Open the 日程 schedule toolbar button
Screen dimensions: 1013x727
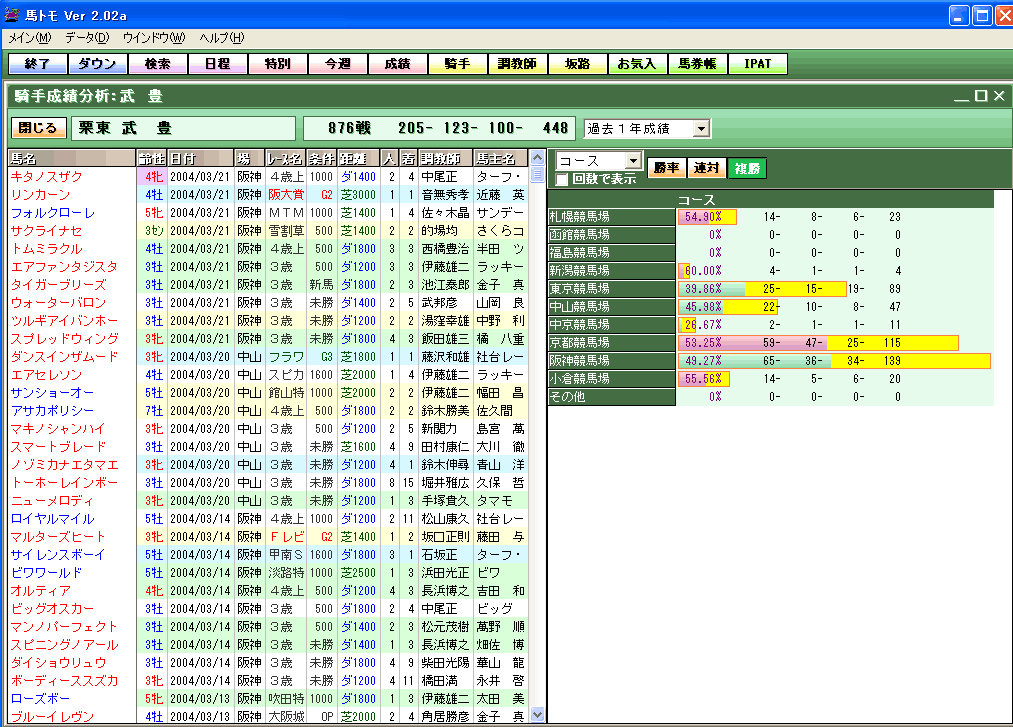point(217,64)
